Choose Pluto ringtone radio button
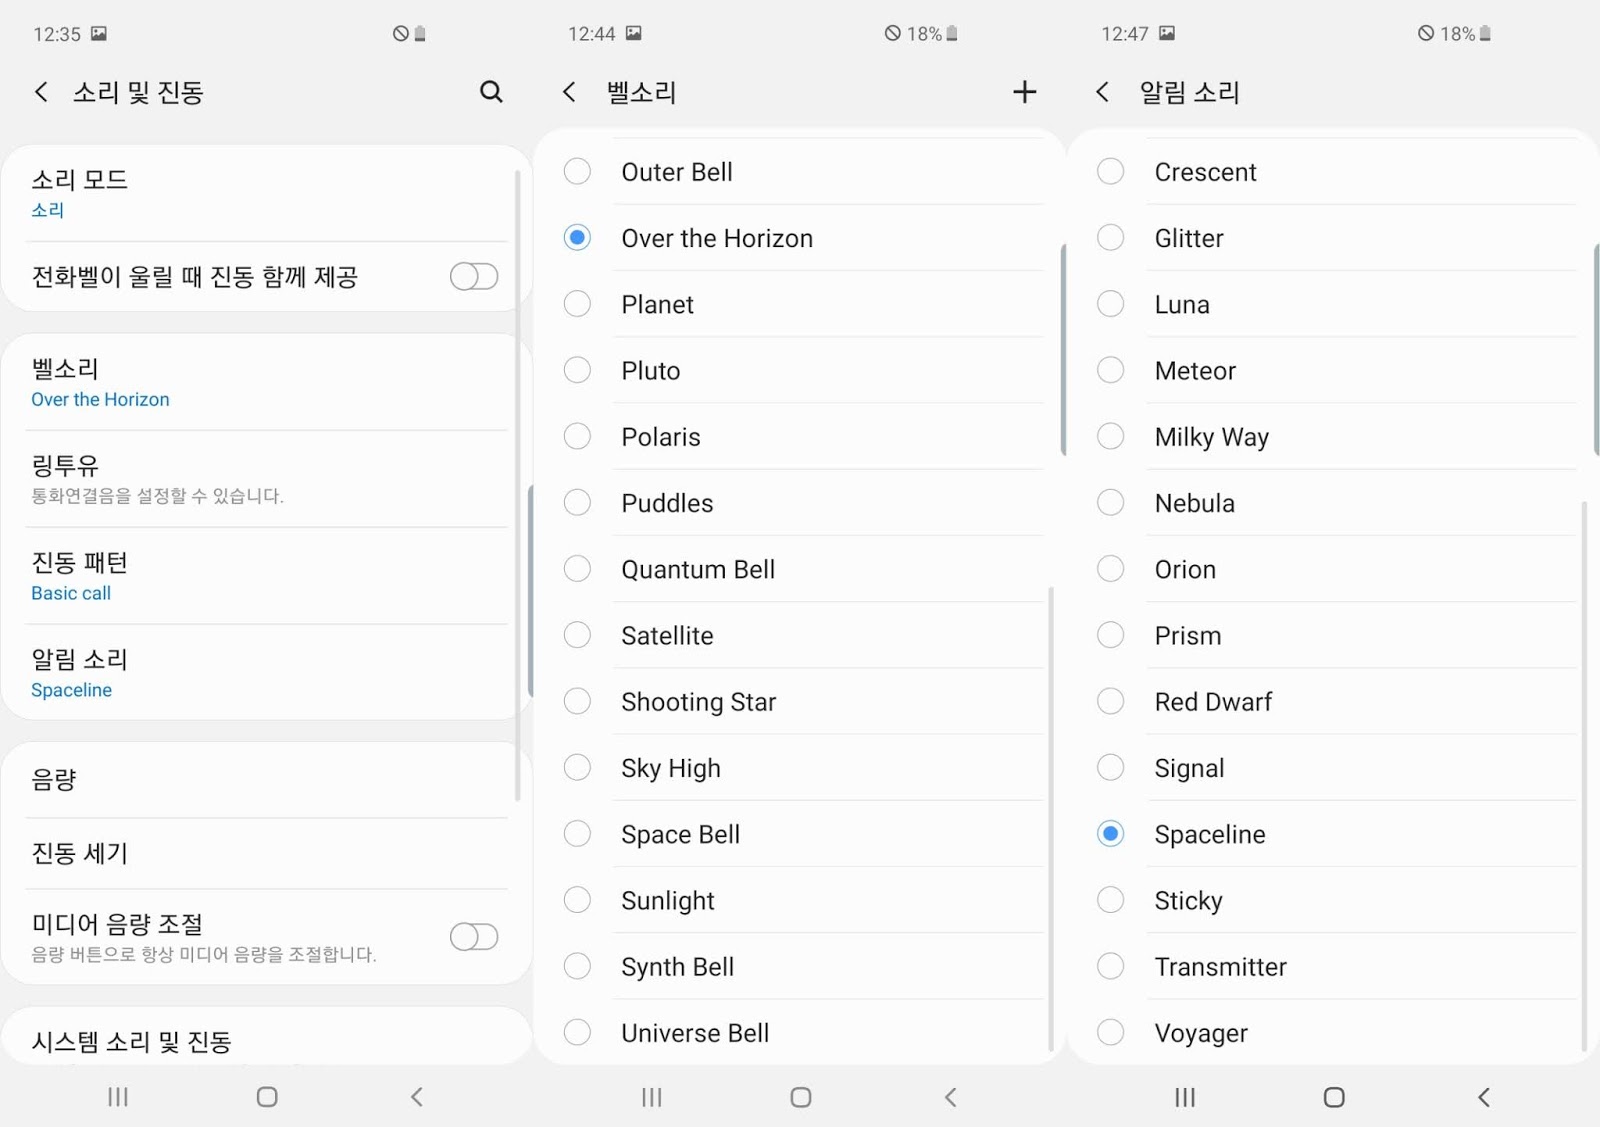Image resolution: width=1600 pixels, height=1127 pixels. 577,369
